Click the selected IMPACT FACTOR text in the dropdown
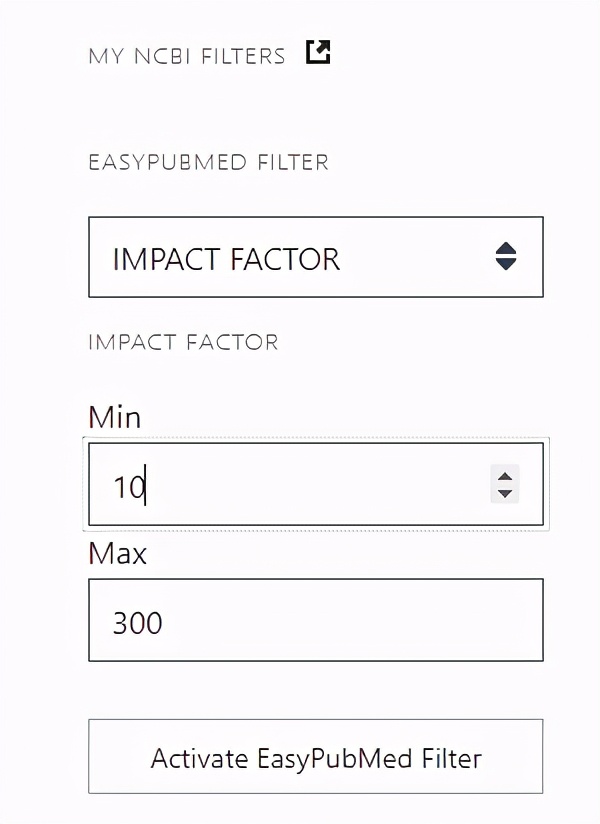Screen dimensions: 600x824 226,259
